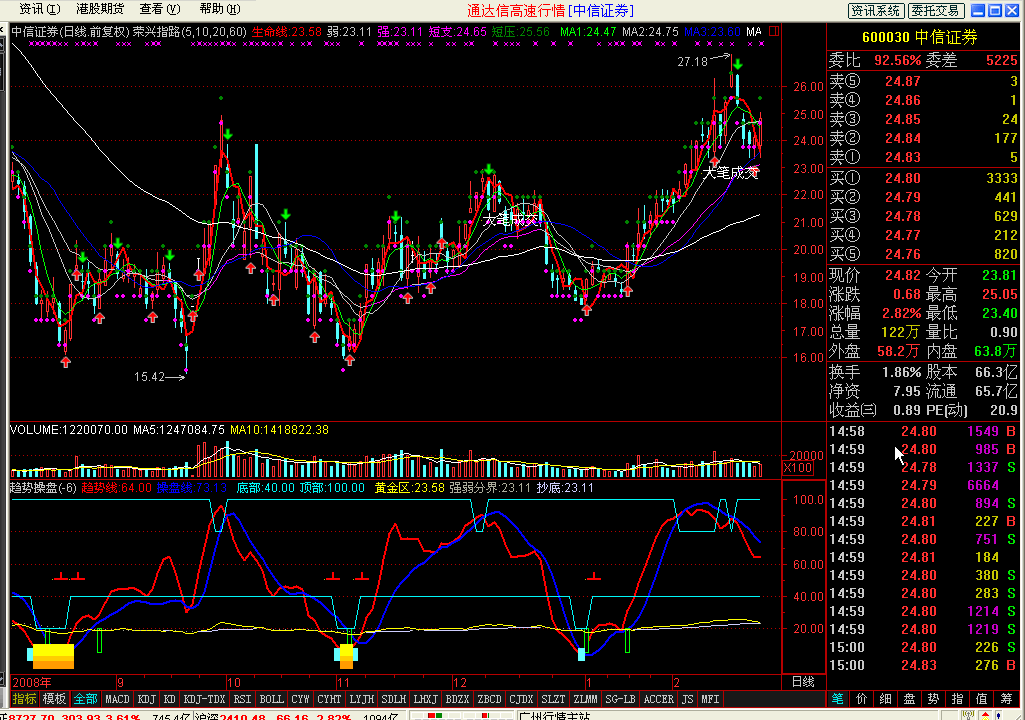Click the 委比 92.56% value
The width and height of the screenshot is (1025, 720).
pyautogui.click(x=898, y=60)
